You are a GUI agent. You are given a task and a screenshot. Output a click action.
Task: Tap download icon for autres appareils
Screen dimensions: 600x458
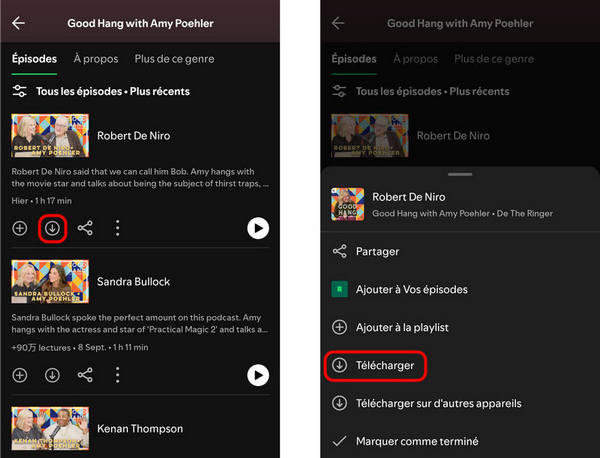[x=339, y=403]
